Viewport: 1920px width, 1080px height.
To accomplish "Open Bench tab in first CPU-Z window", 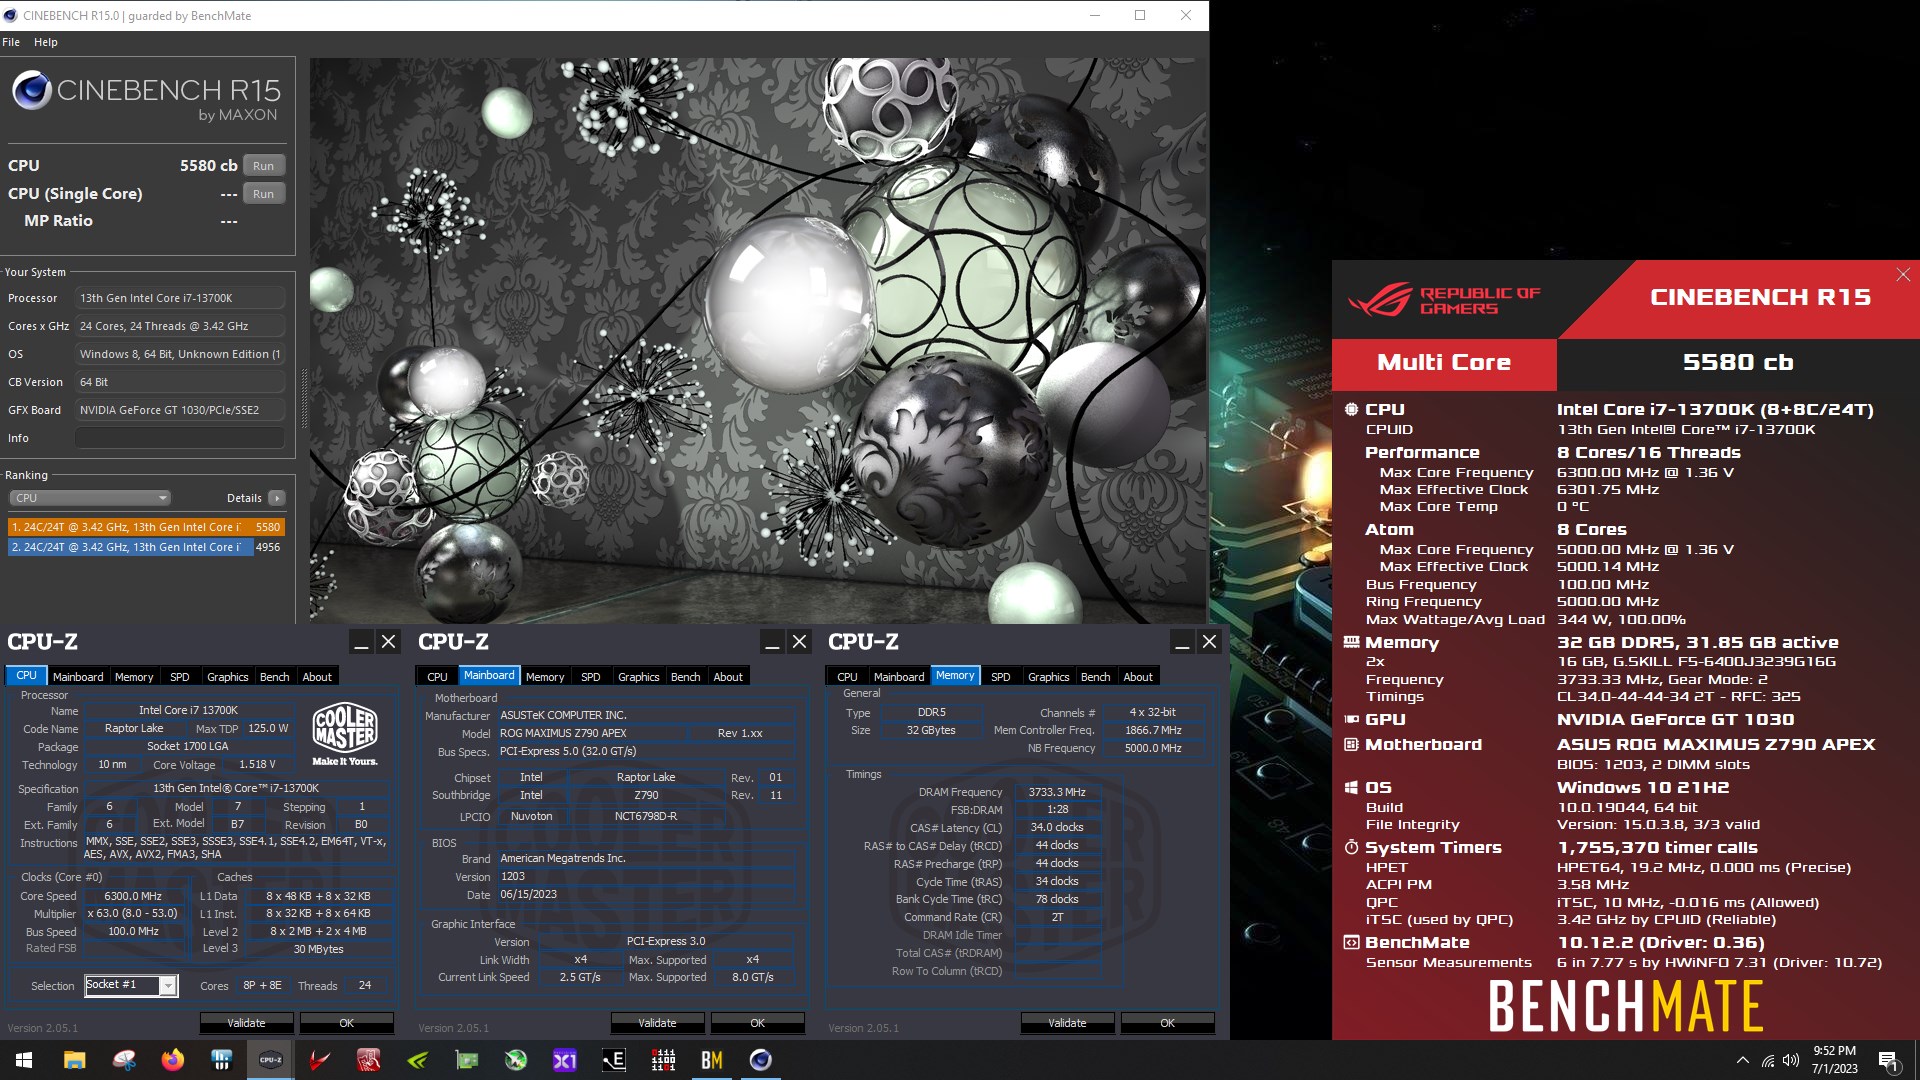I will click(274, 677).
